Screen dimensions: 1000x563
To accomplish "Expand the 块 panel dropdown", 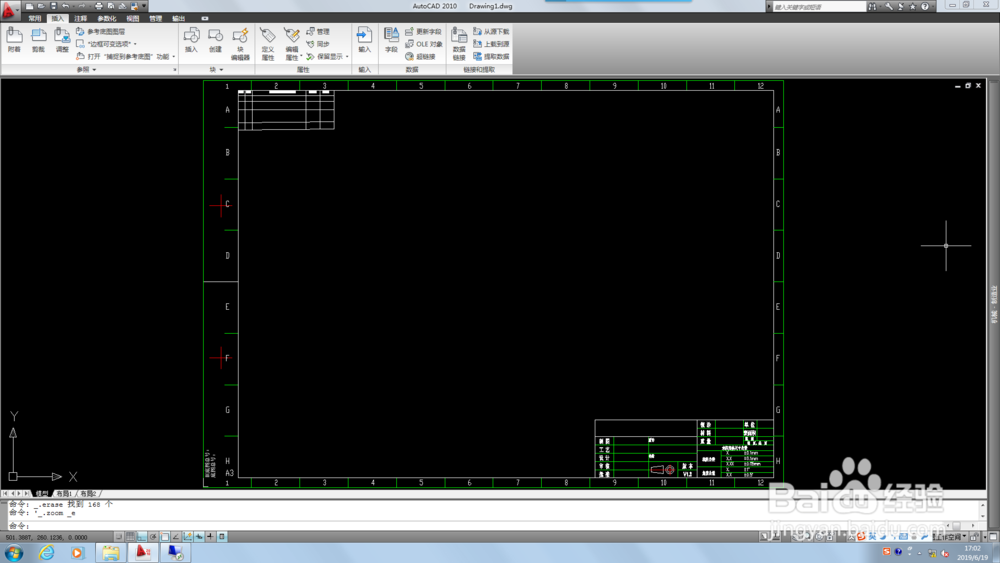I will tap(221, 69).
